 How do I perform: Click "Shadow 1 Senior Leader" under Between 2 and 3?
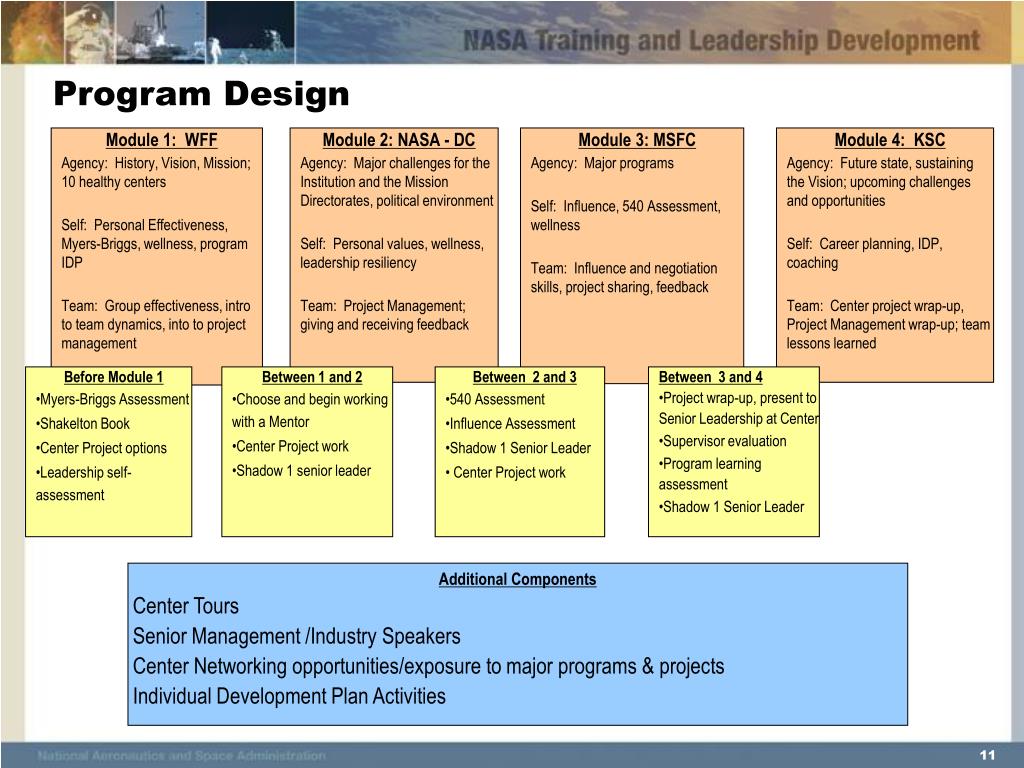point(518,448)
